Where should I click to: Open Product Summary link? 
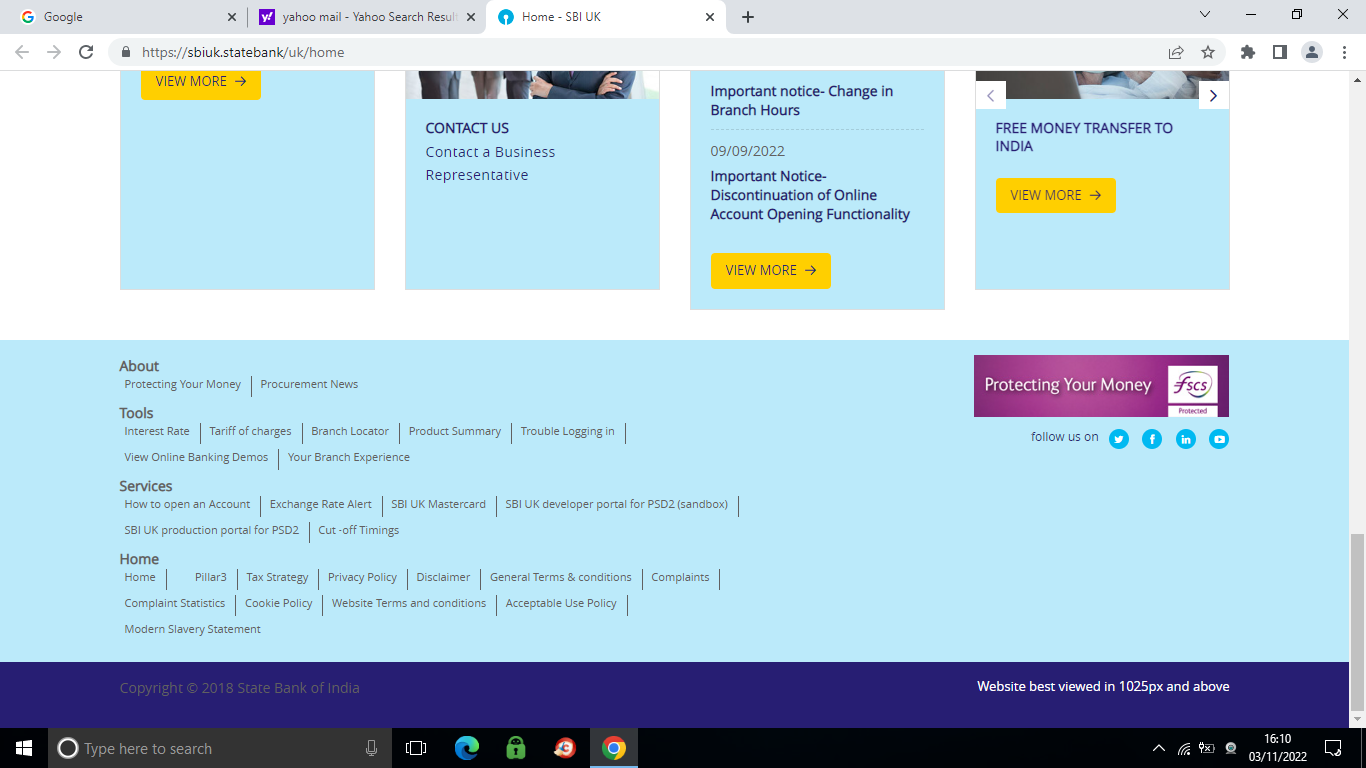[455, 431]
